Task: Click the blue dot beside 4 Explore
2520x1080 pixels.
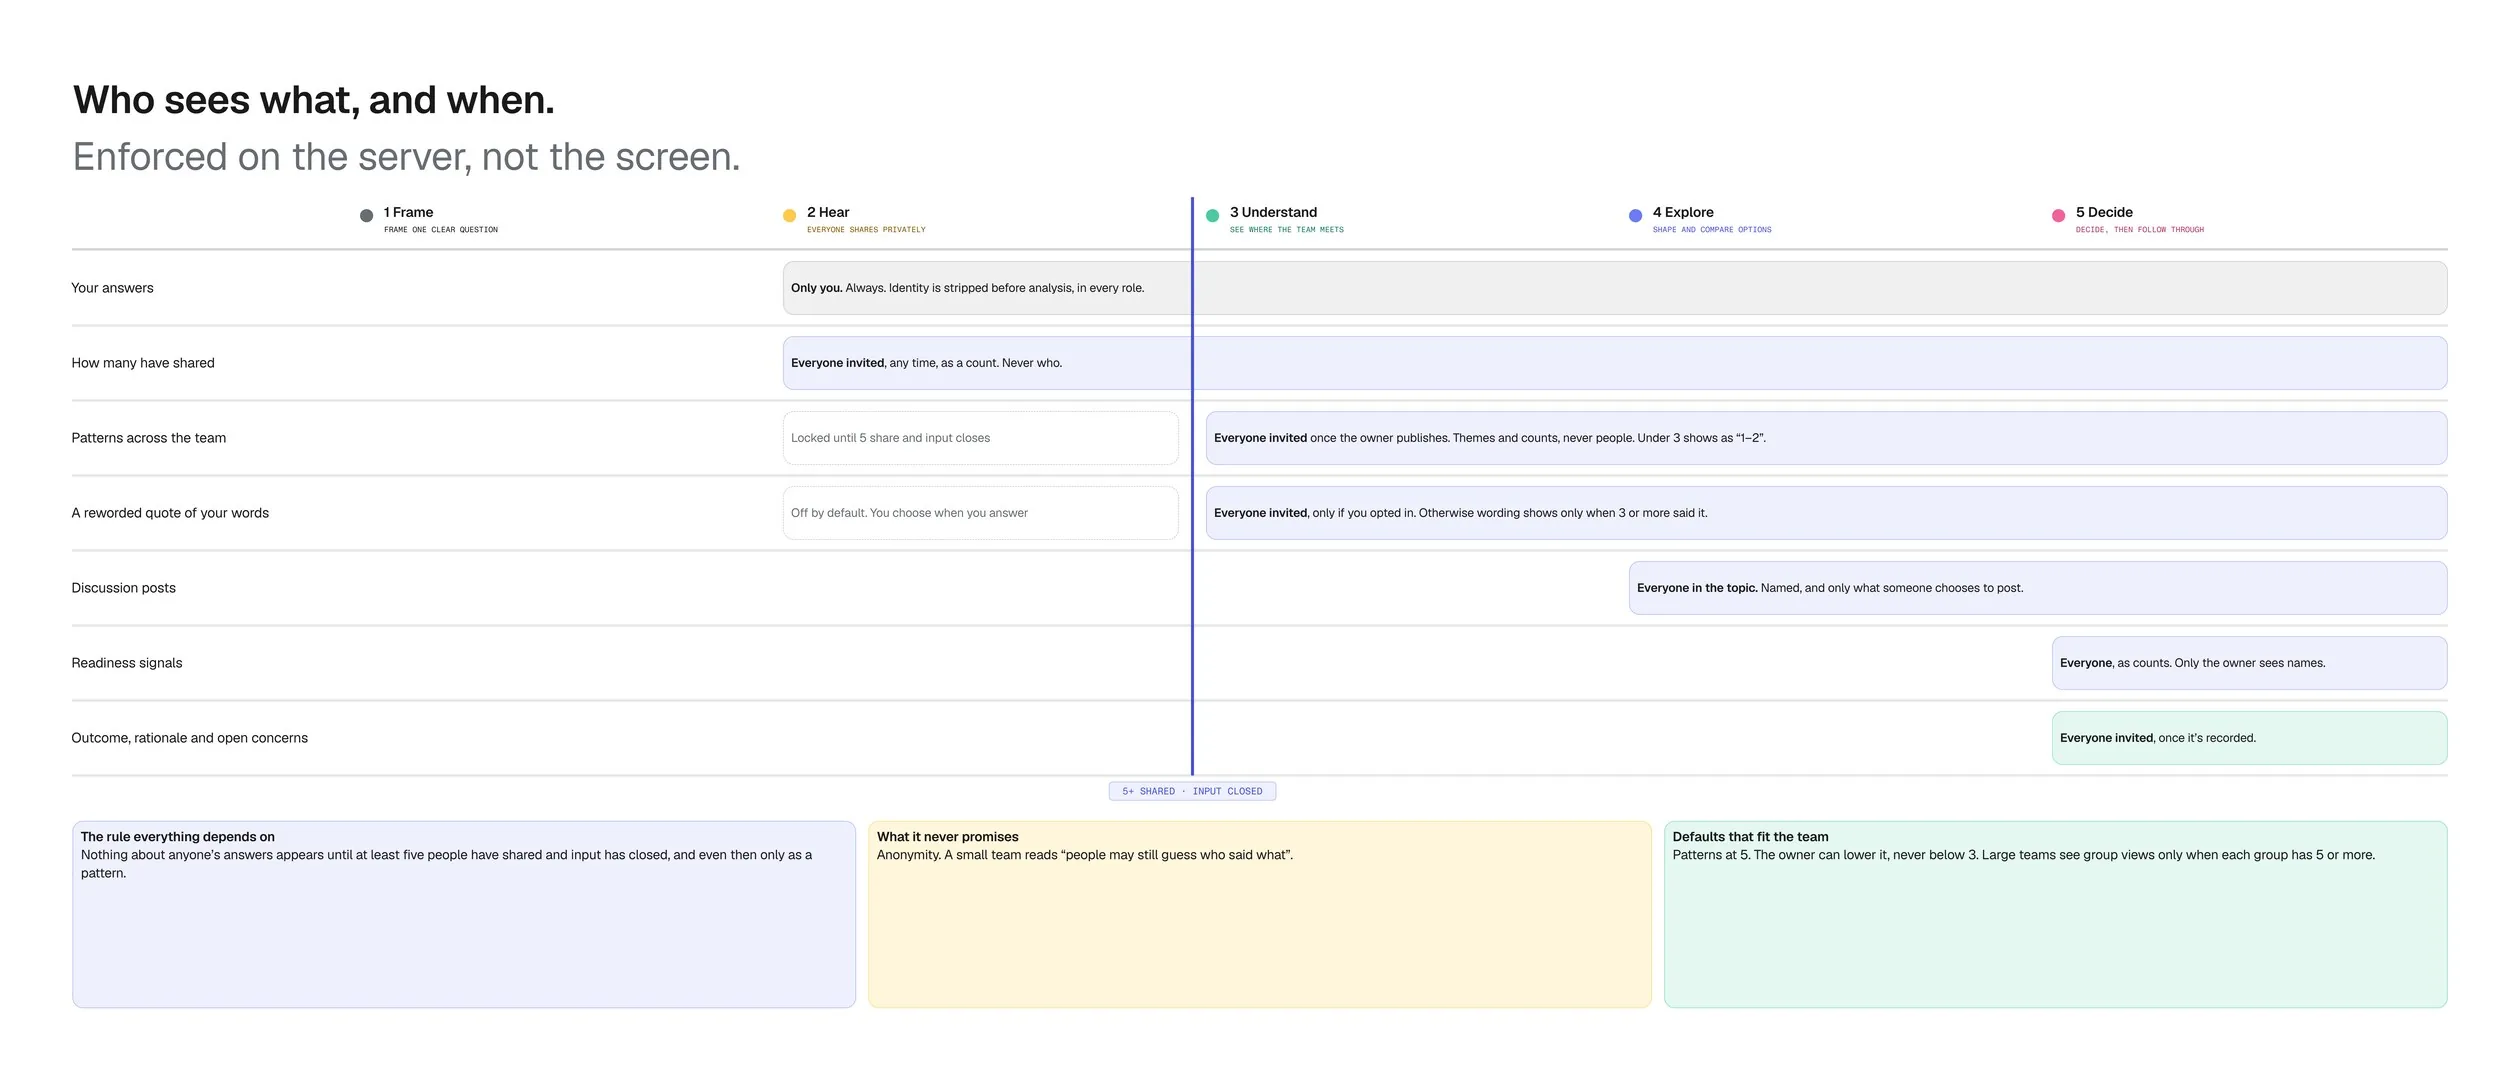Action: (1635, 216)
